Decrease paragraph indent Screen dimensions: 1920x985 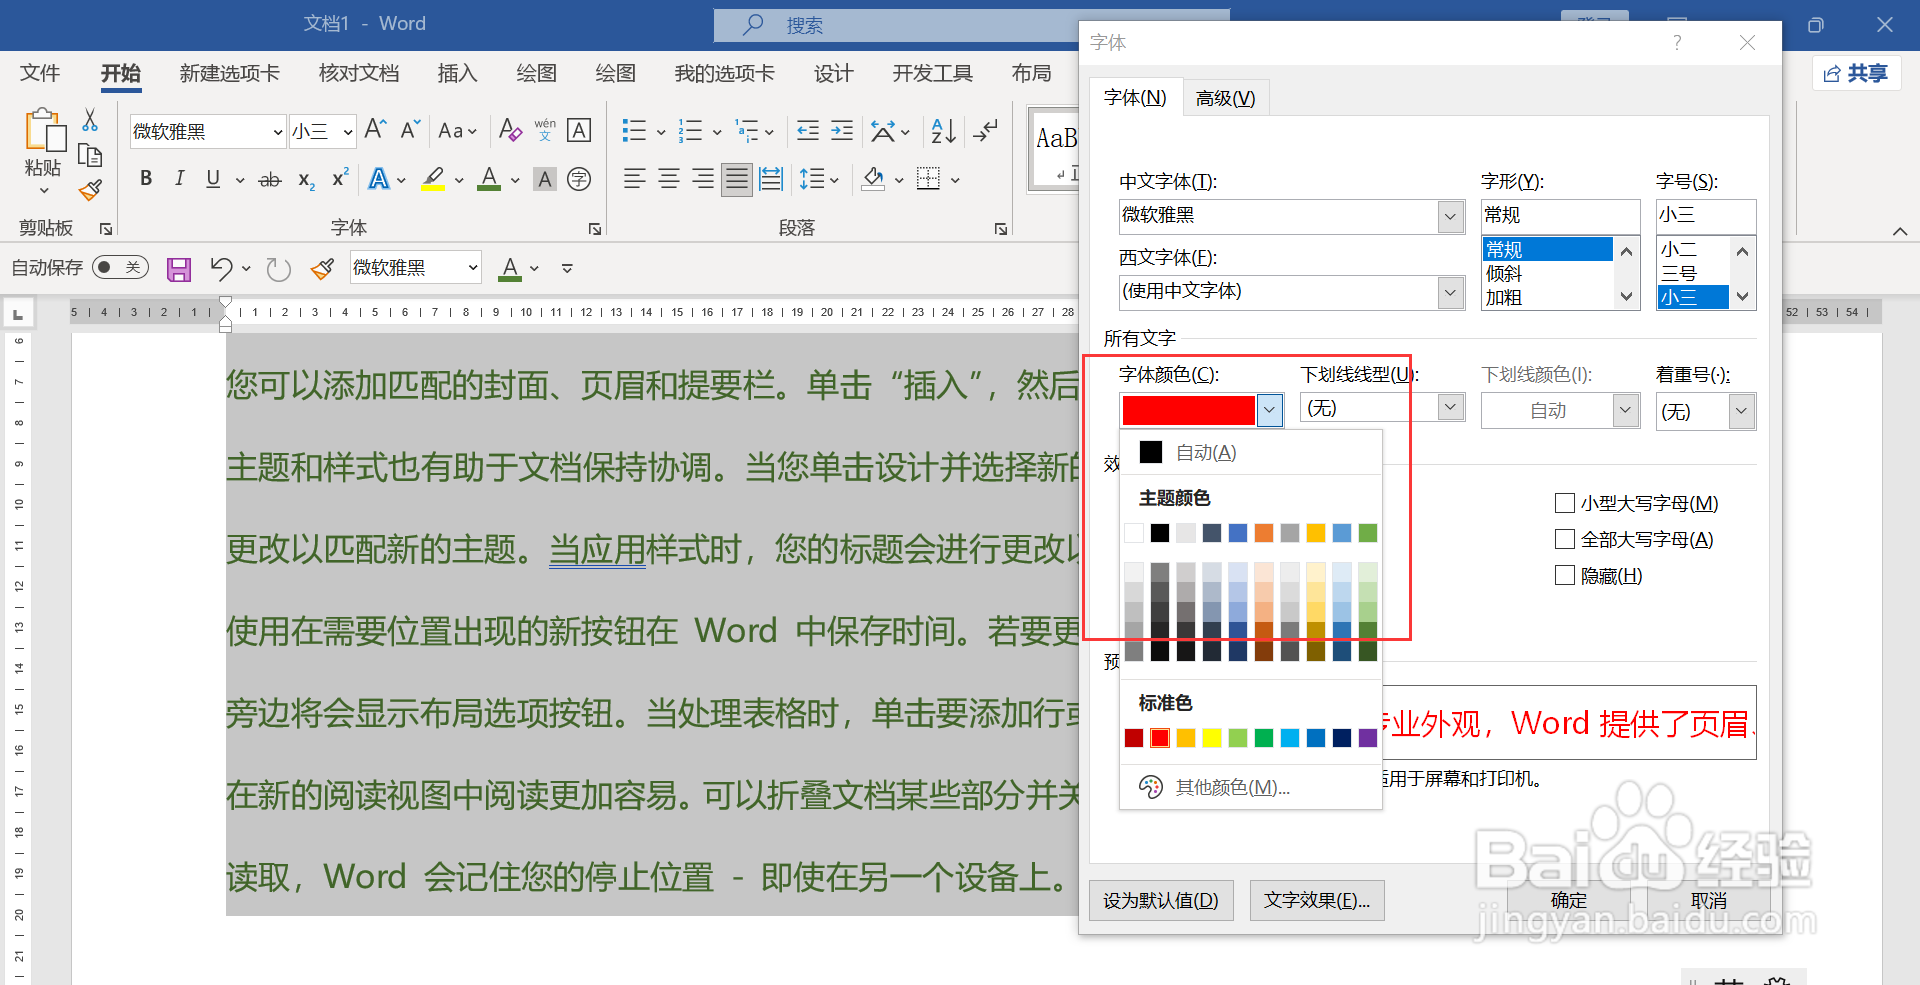tap(808, 130)
